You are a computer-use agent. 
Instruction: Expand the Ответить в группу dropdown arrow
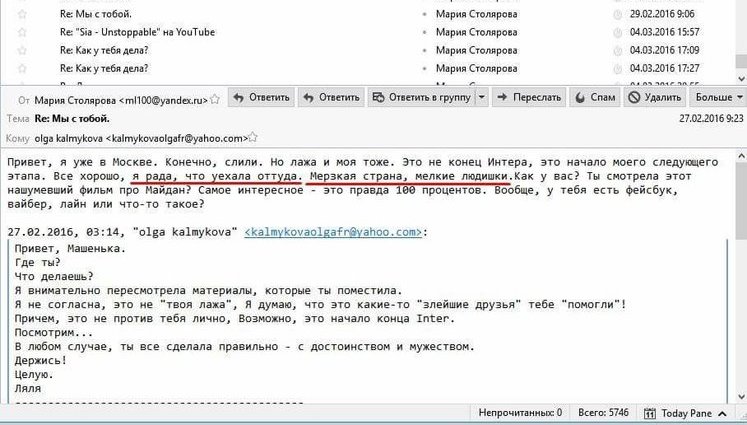(482, 98)
